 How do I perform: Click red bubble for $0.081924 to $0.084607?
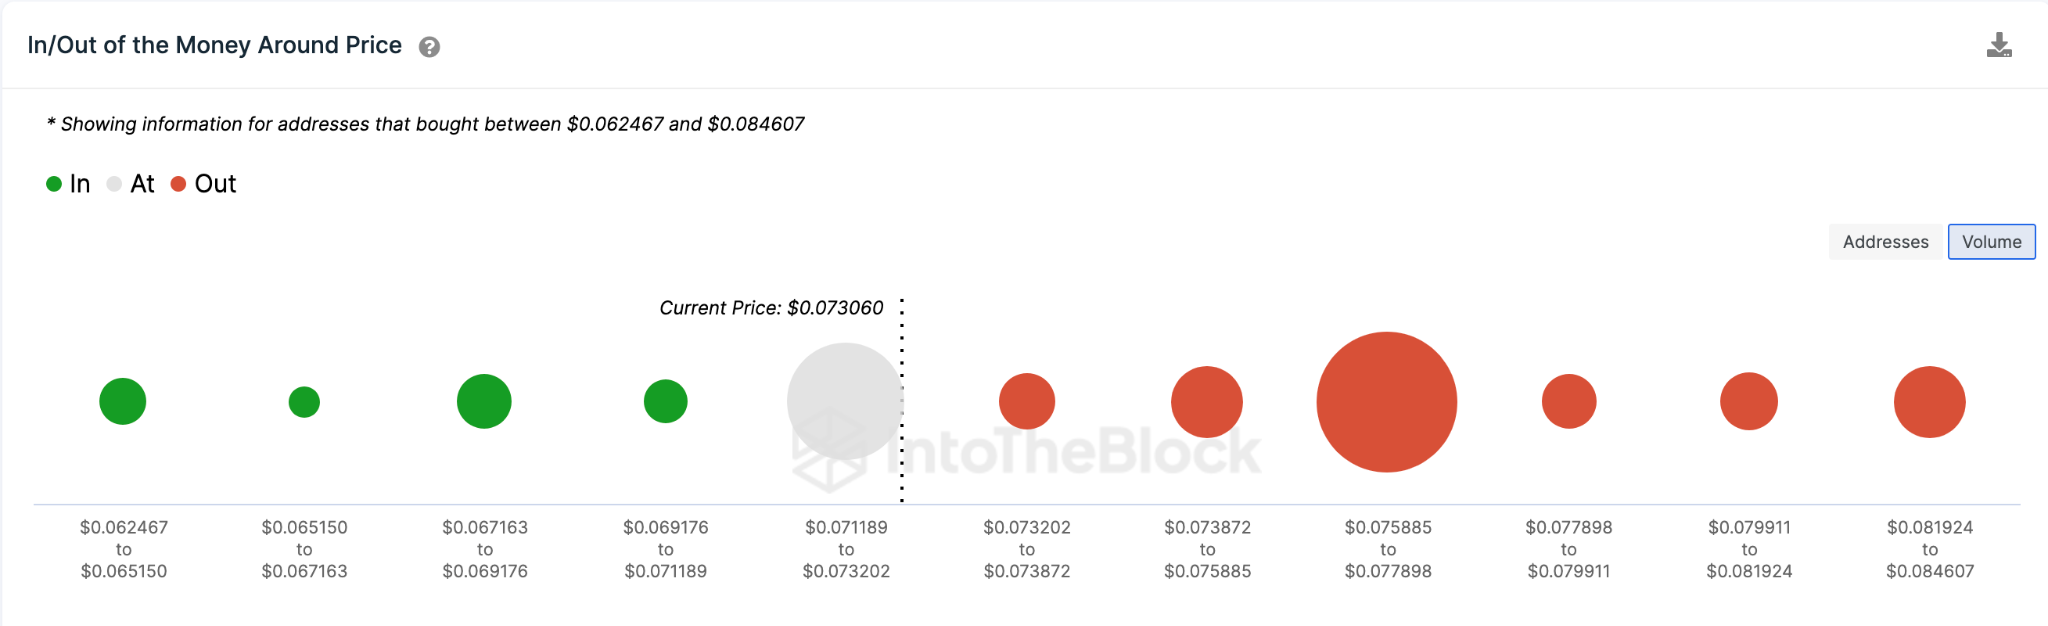pyautogui.click(x=1930, y=402)
